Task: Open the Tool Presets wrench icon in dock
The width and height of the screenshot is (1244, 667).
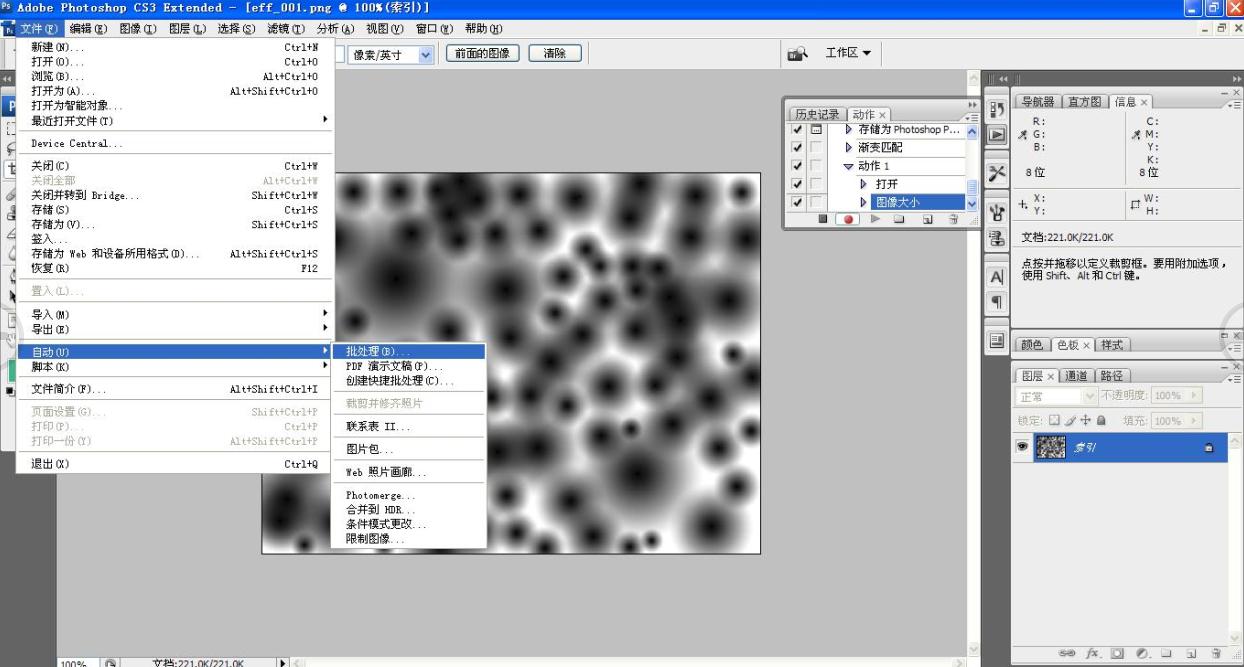Action: (997, 173)
